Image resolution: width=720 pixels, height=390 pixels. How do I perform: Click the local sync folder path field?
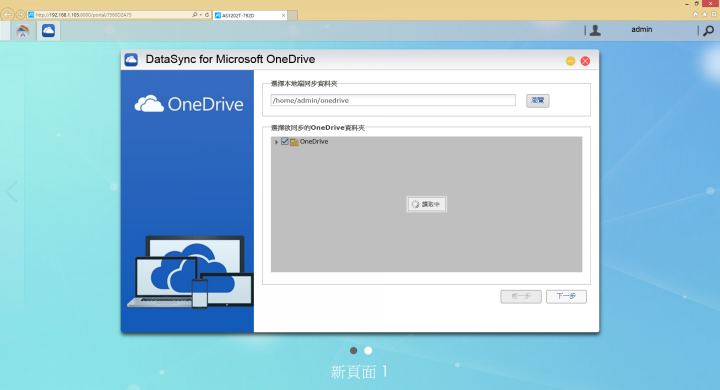(x=393, y=100)
